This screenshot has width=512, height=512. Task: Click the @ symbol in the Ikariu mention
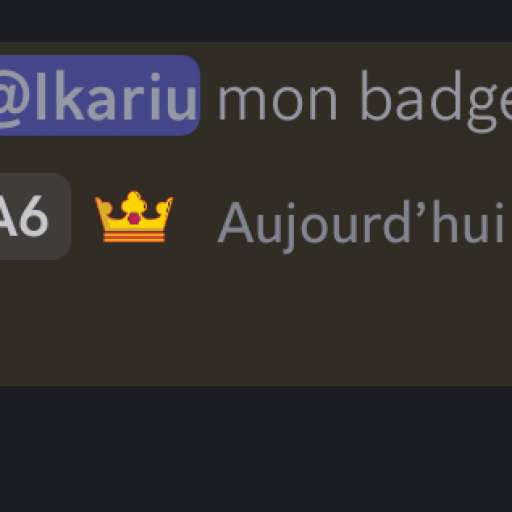coord(12,98)
